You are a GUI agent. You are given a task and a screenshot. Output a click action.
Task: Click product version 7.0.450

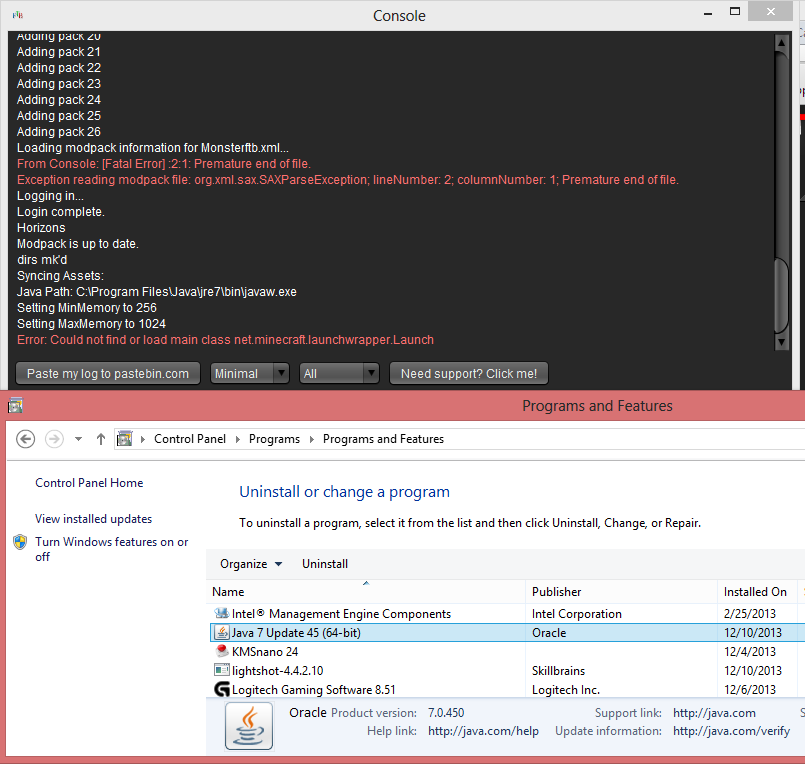click(446, 713)
